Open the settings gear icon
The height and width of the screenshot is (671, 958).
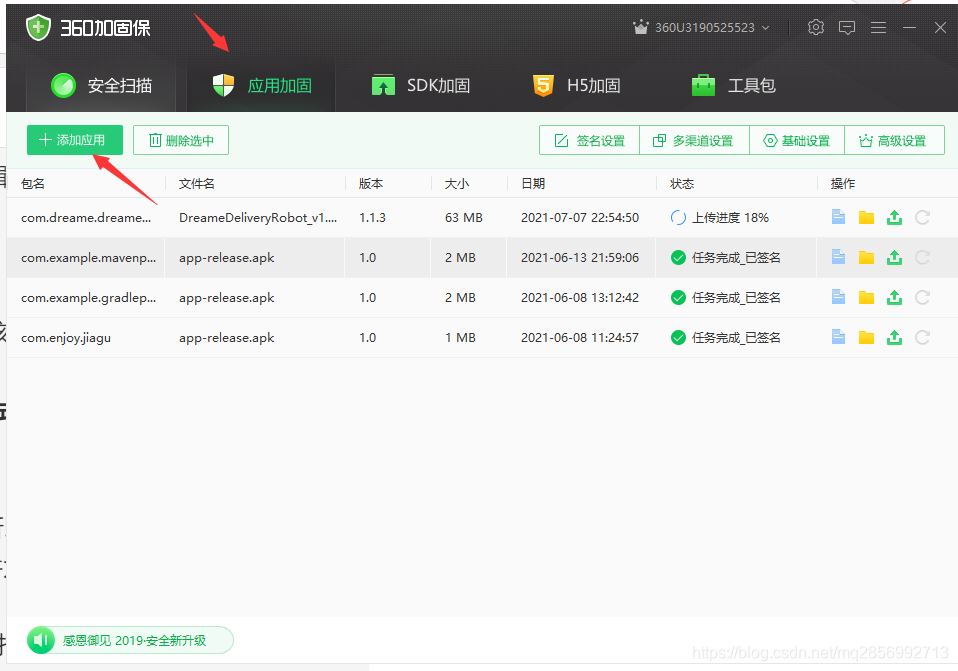click(x=816, y=28)
